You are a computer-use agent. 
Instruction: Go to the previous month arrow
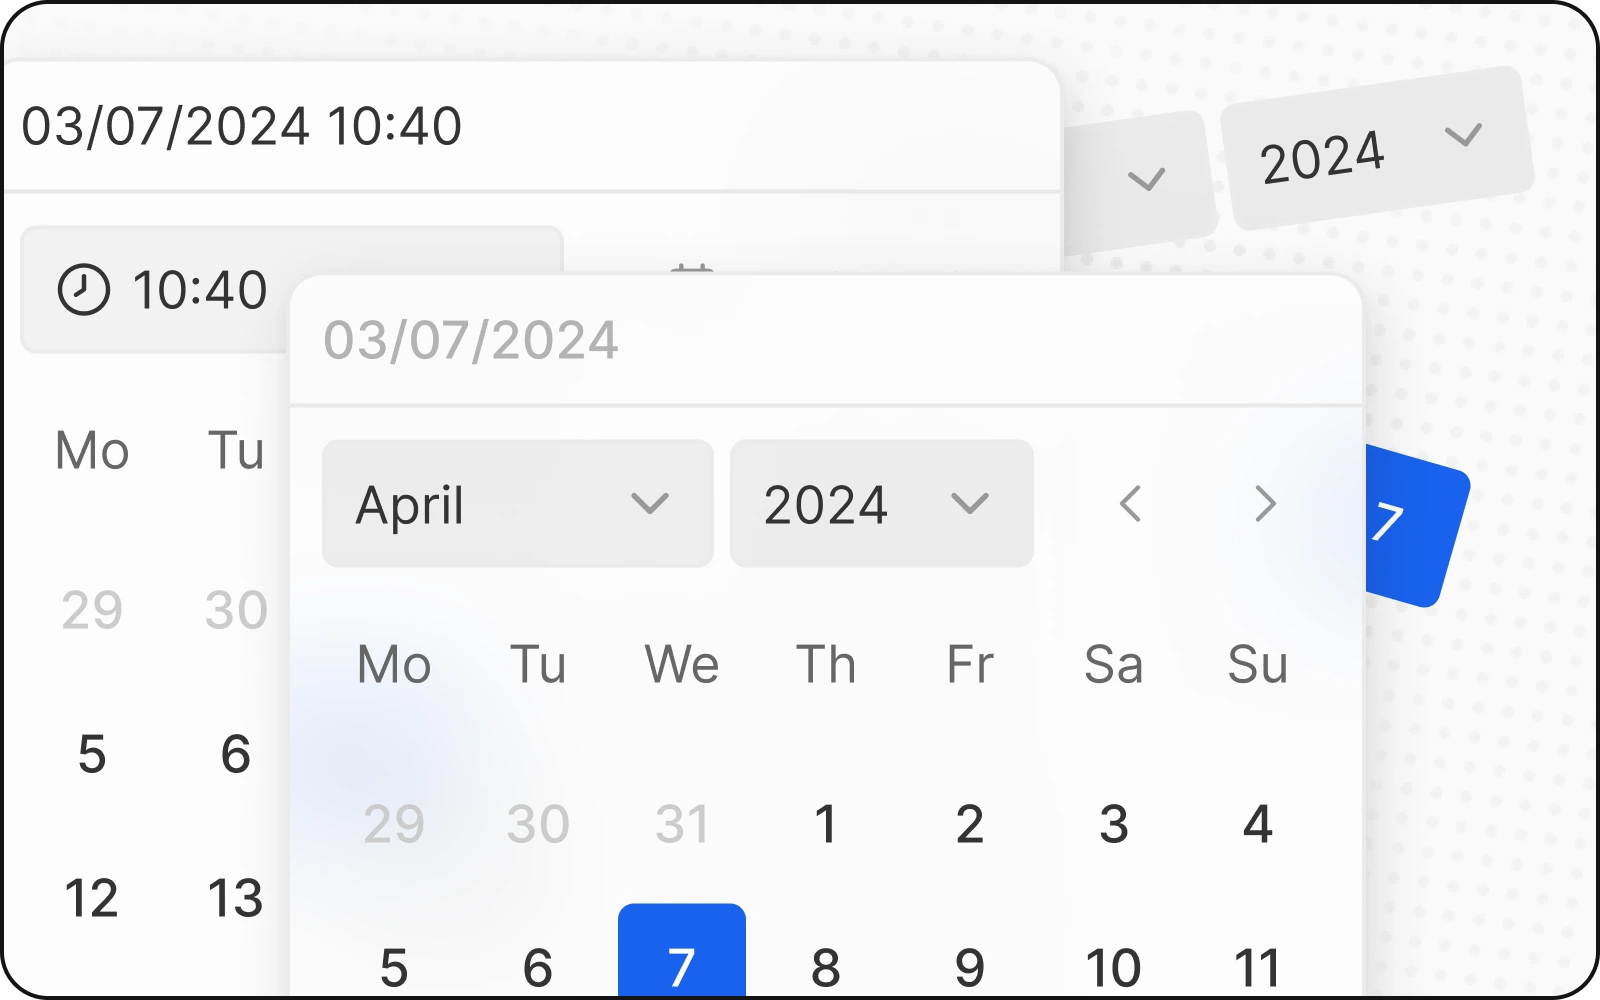point(1130,504)
